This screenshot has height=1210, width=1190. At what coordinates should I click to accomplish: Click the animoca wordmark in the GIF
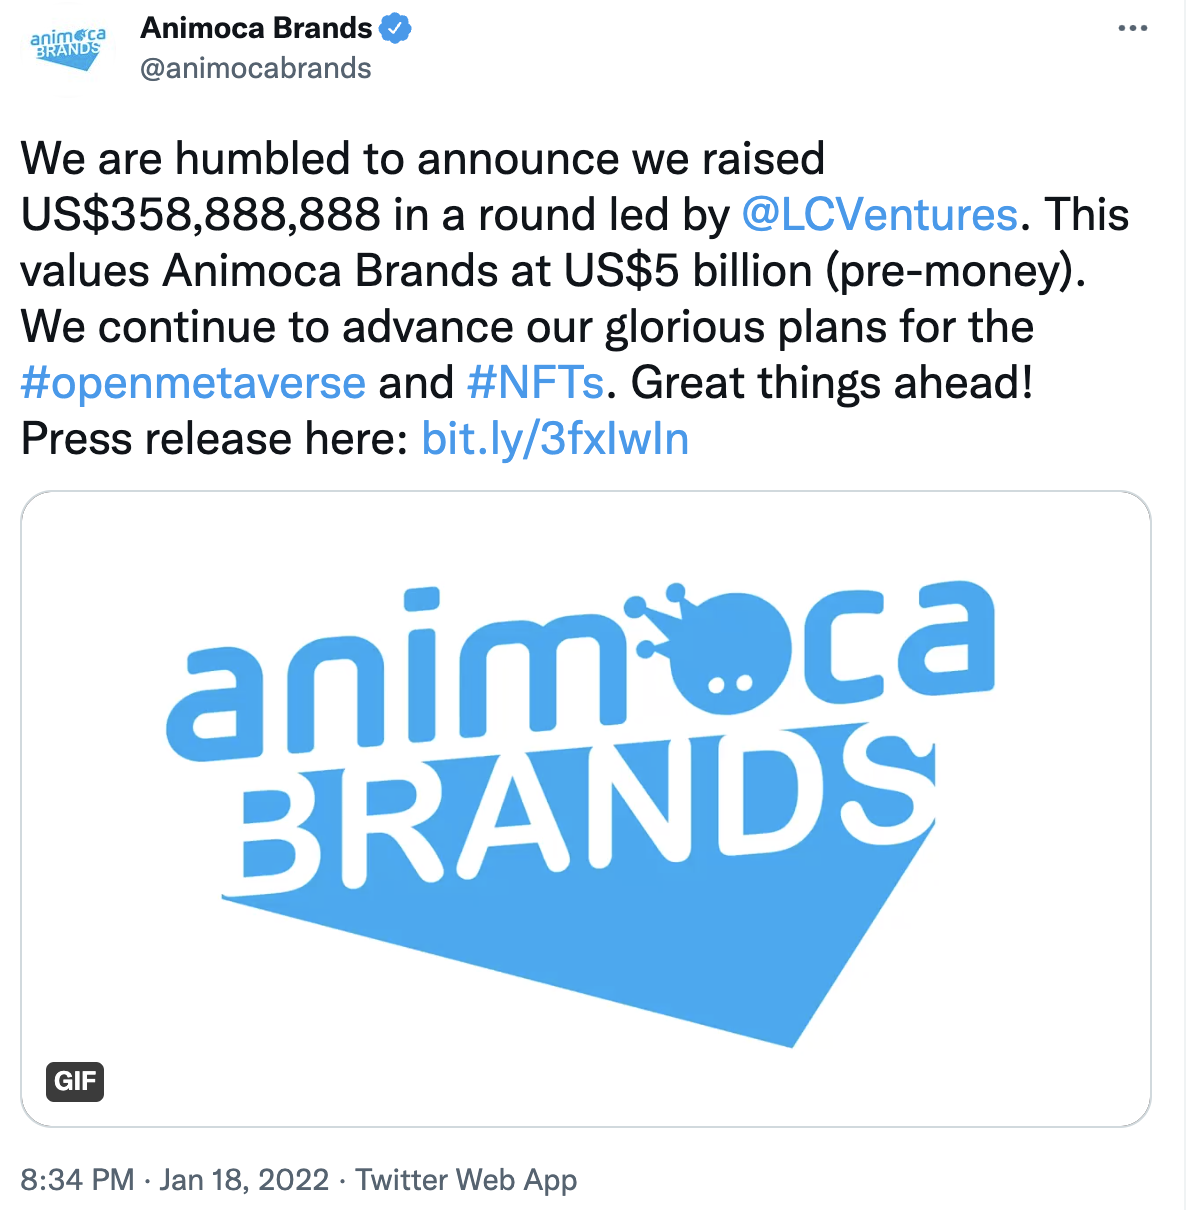[580, 660]
